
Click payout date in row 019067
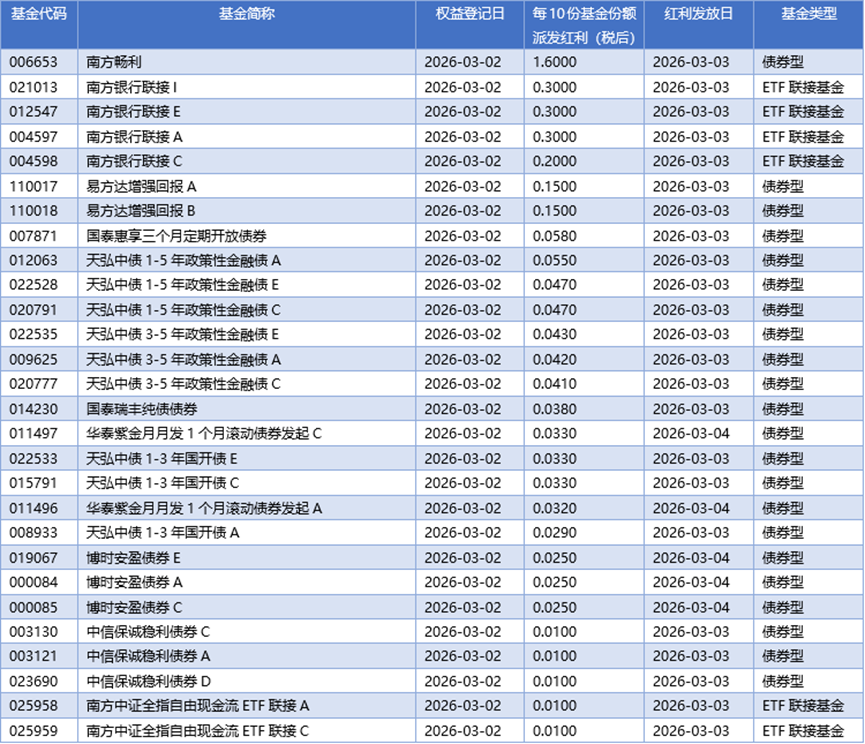pyautogui.click(x=691, y=558)
